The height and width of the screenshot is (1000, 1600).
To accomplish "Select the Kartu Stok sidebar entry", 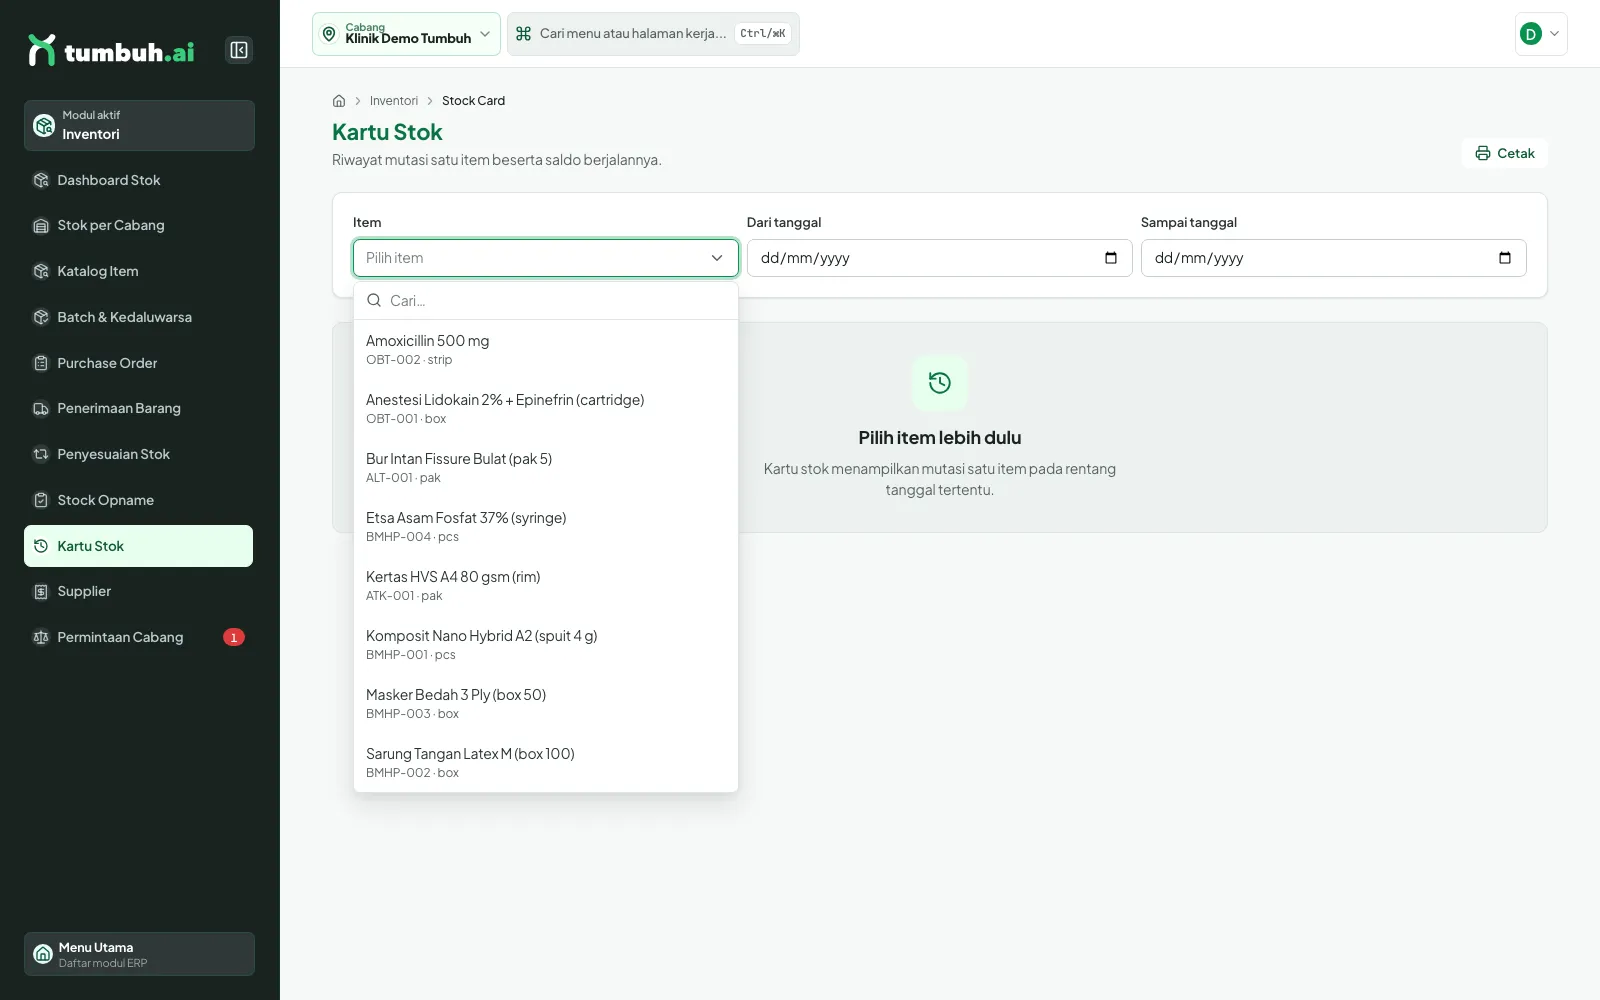I will click(x=139, y=546).
